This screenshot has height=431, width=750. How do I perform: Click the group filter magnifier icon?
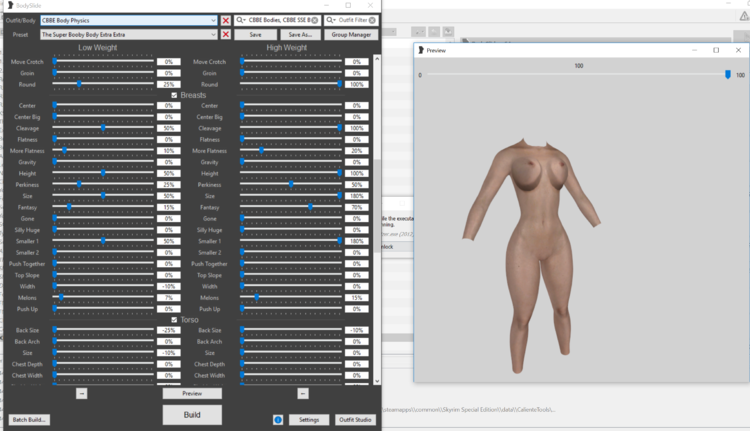click(x=241, y=20)
